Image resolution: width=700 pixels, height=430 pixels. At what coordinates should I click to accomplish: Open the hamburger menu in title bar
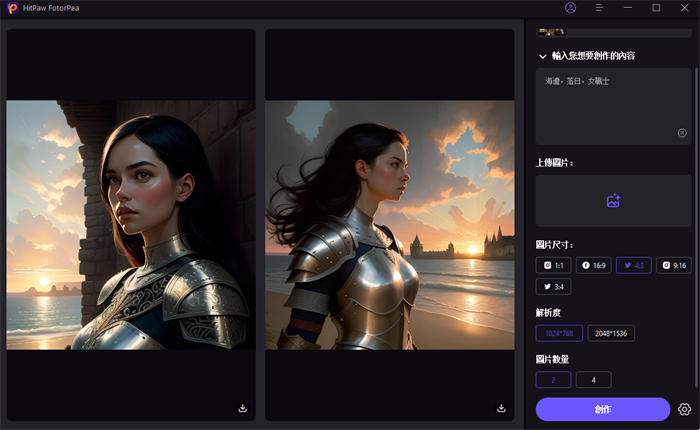click(x=599, y=8)
